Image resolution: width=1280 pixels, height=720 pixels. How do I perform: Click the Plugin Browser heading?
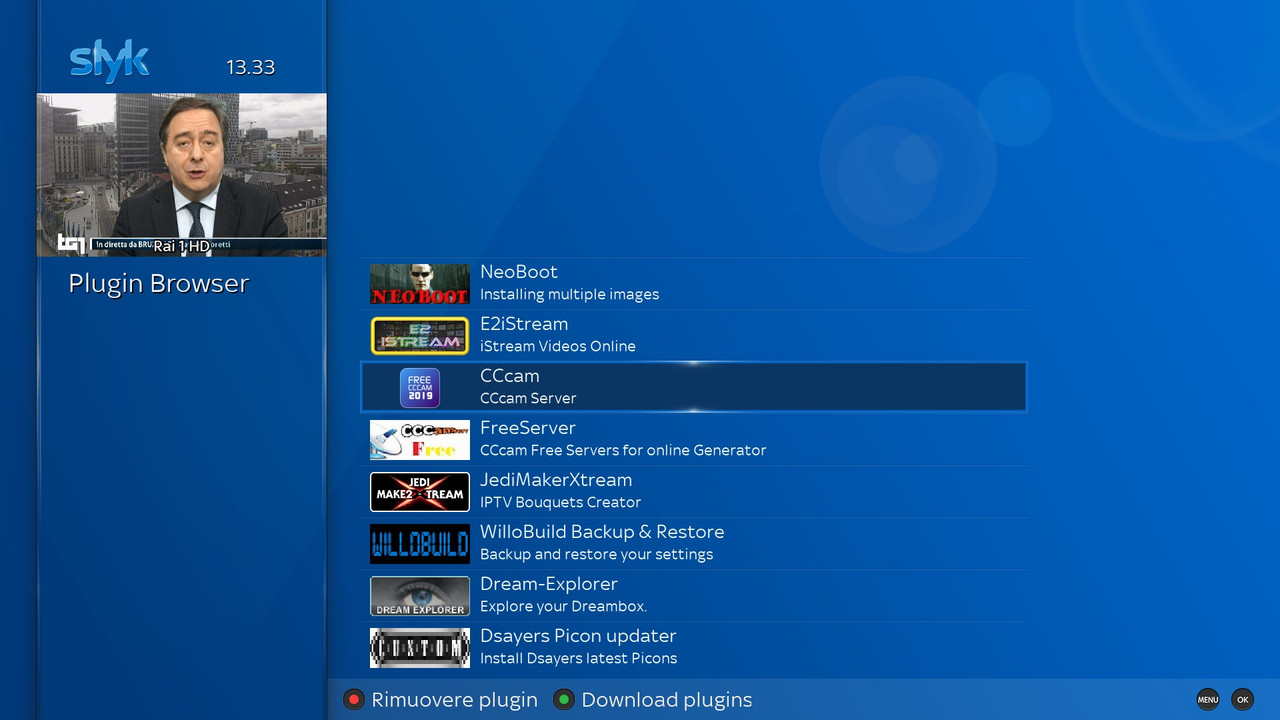(x=158, y=284)
